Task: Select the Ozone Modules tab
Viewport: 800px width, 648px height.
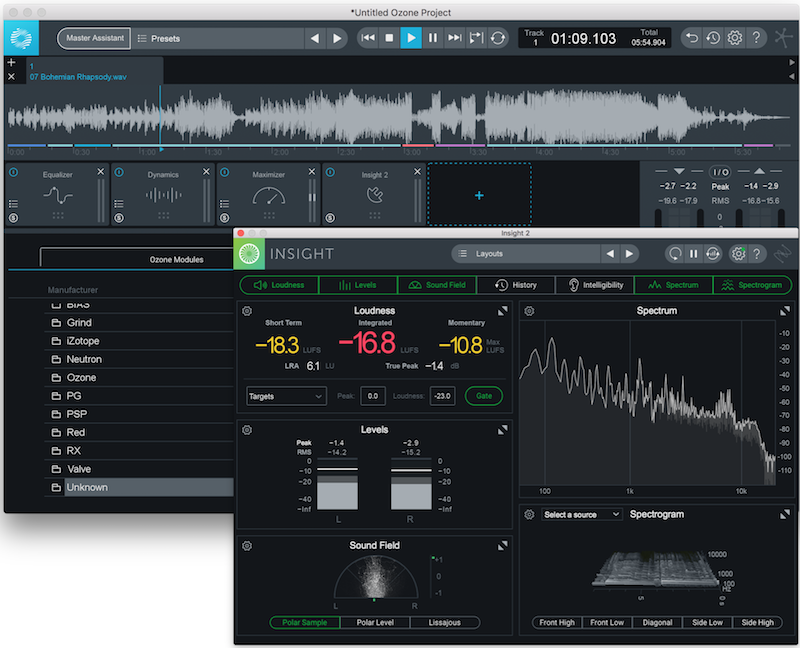Action: (x=176, y=259)
